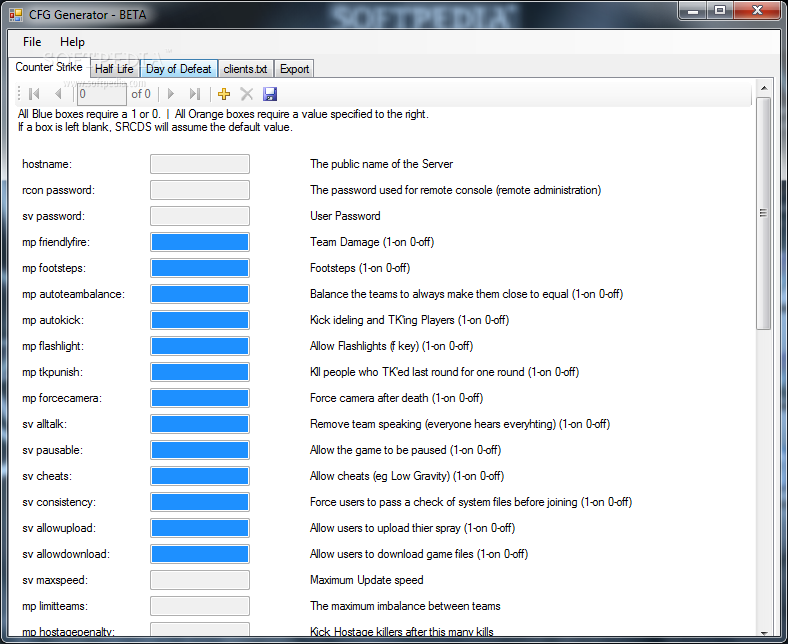Image resolution: width=788 pixels, height=644 pixels.
Task: Click the sv password input box
Action: 200,216
